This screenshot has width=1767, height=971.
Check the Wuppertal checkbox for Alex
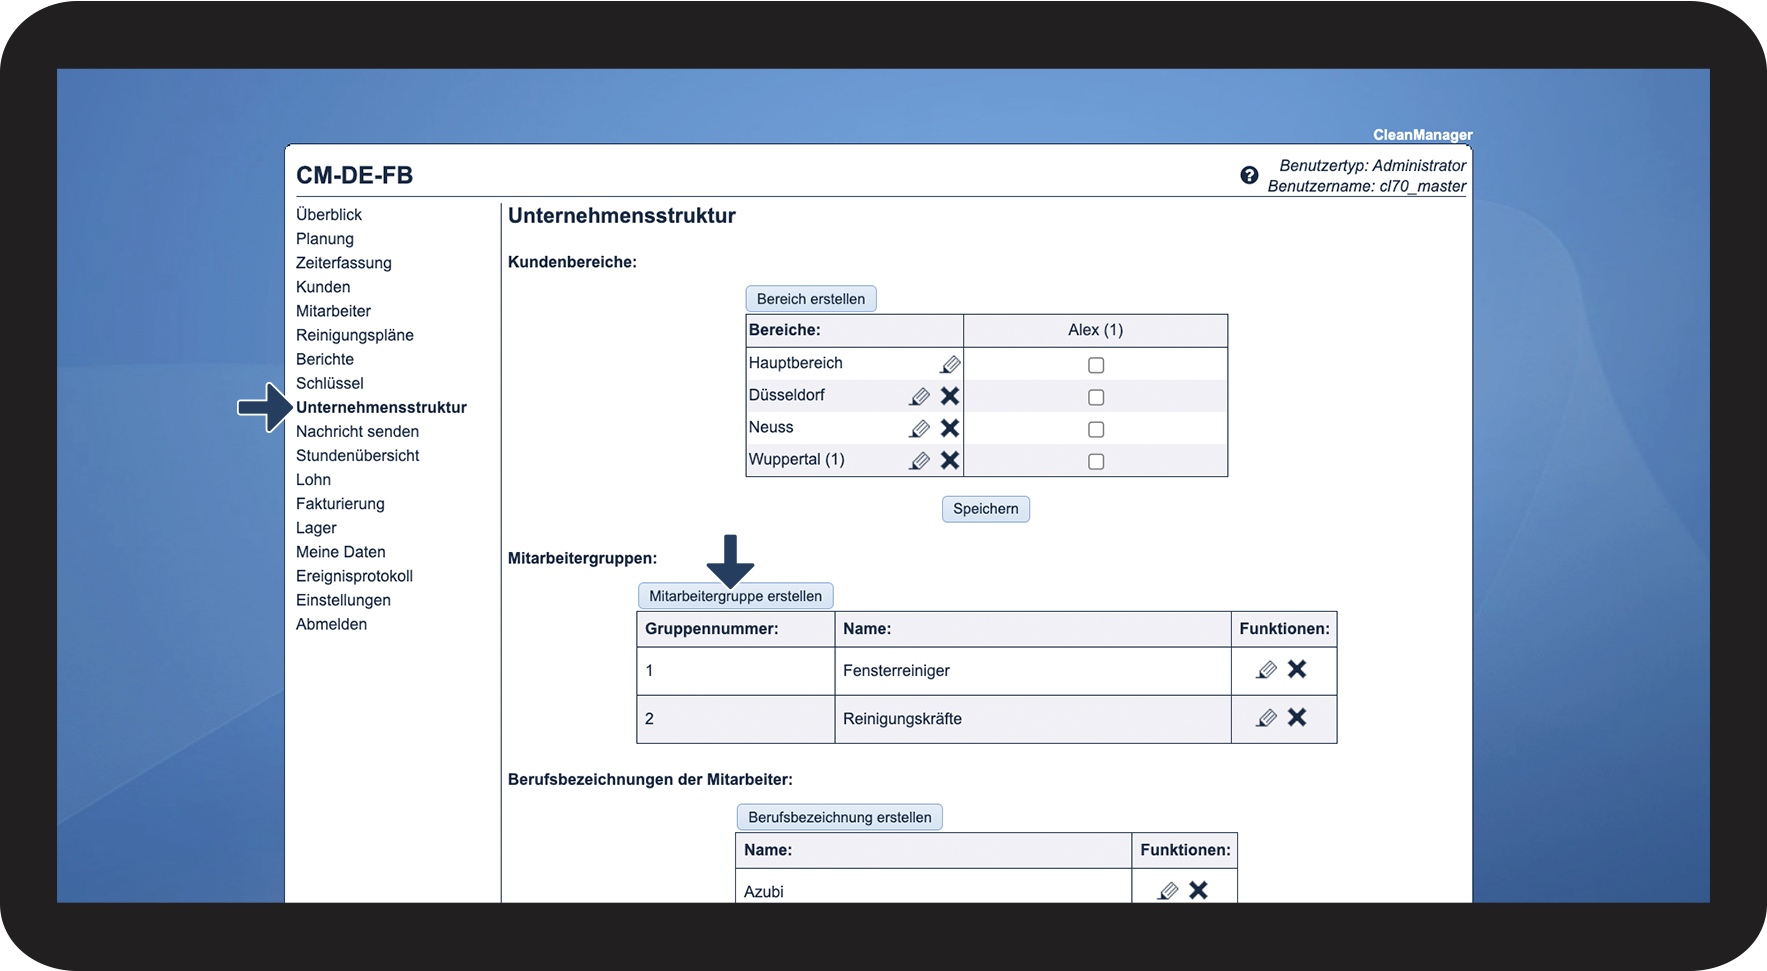click(1096, 461)
